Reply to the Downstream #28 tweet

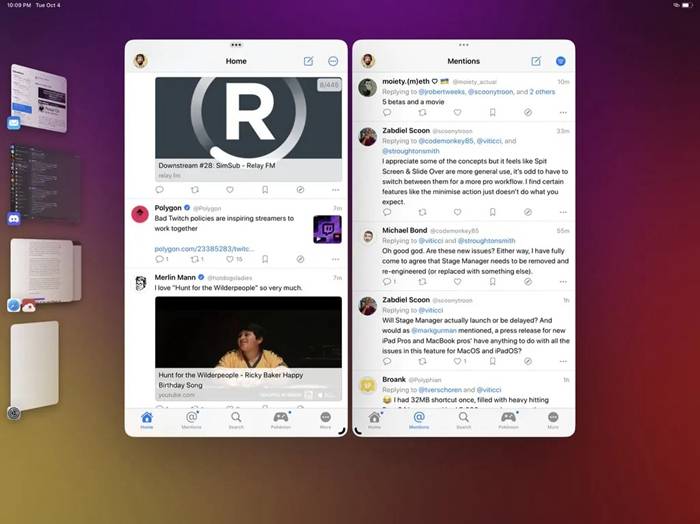(x=159, y=190)
